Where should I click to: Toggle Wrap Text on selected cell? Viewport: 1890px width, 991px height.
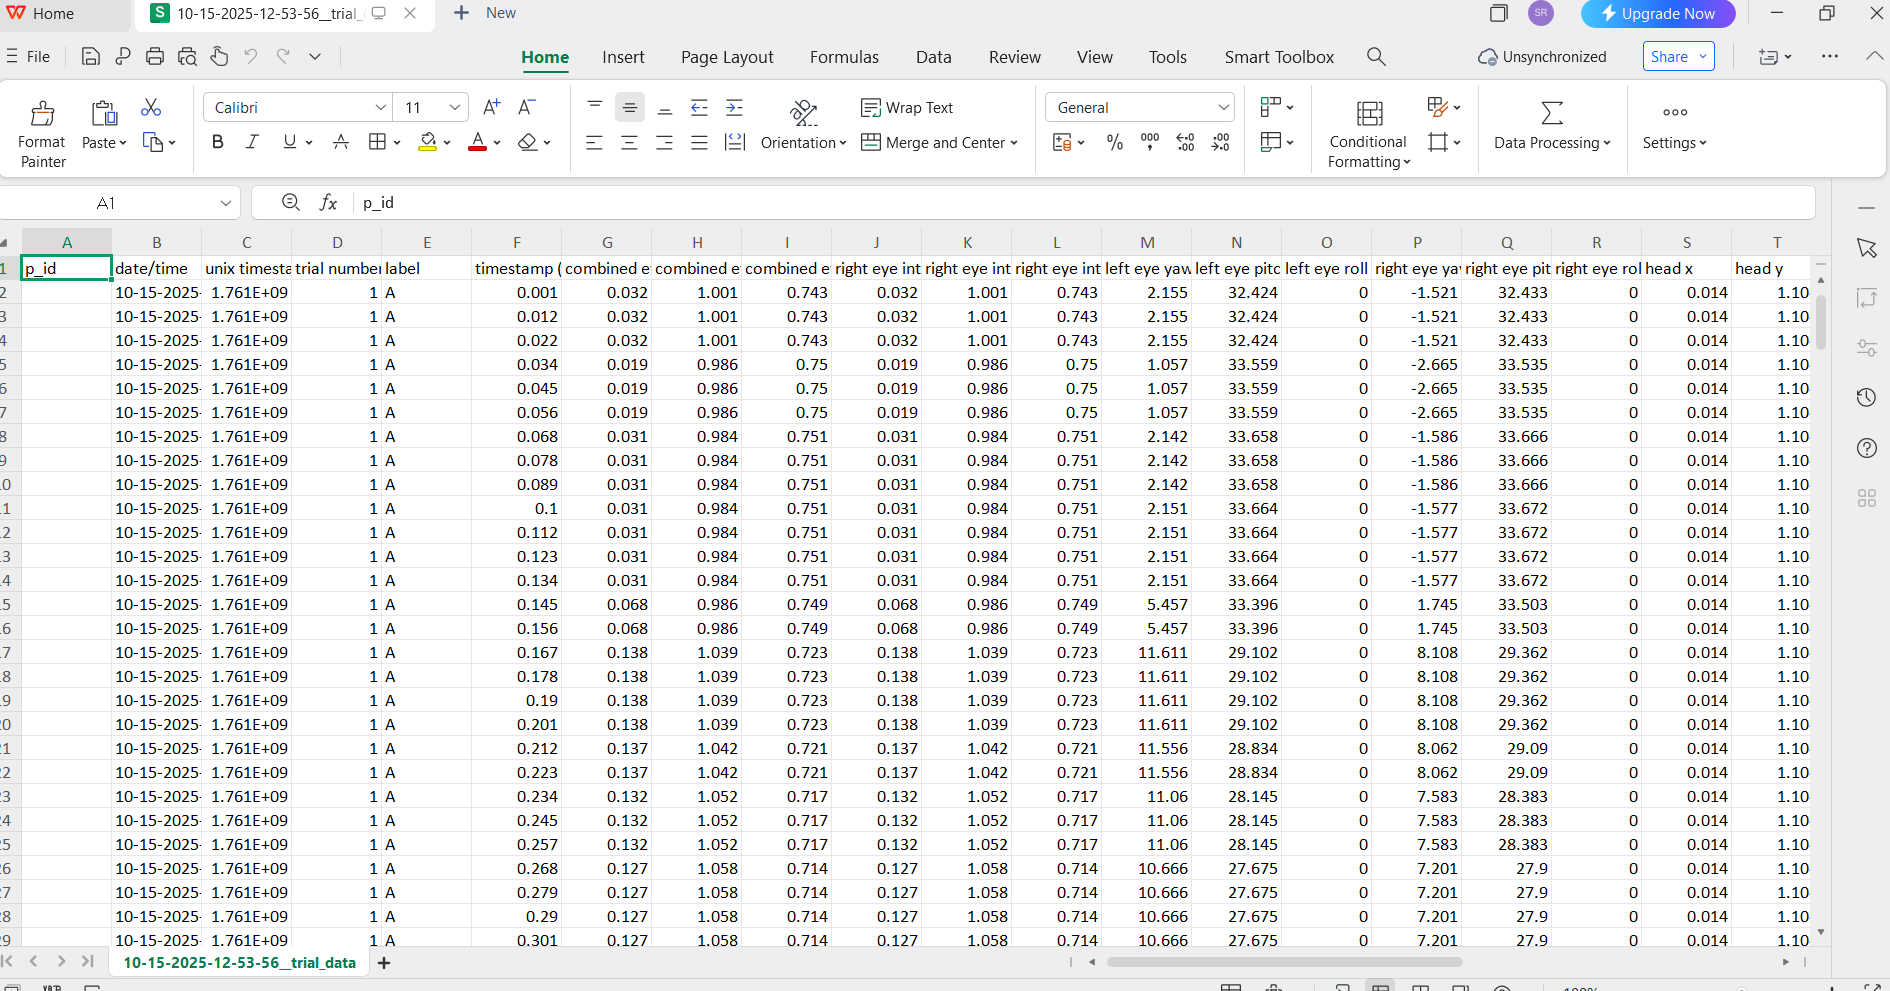pyautogui.click(x=907, y=108)
